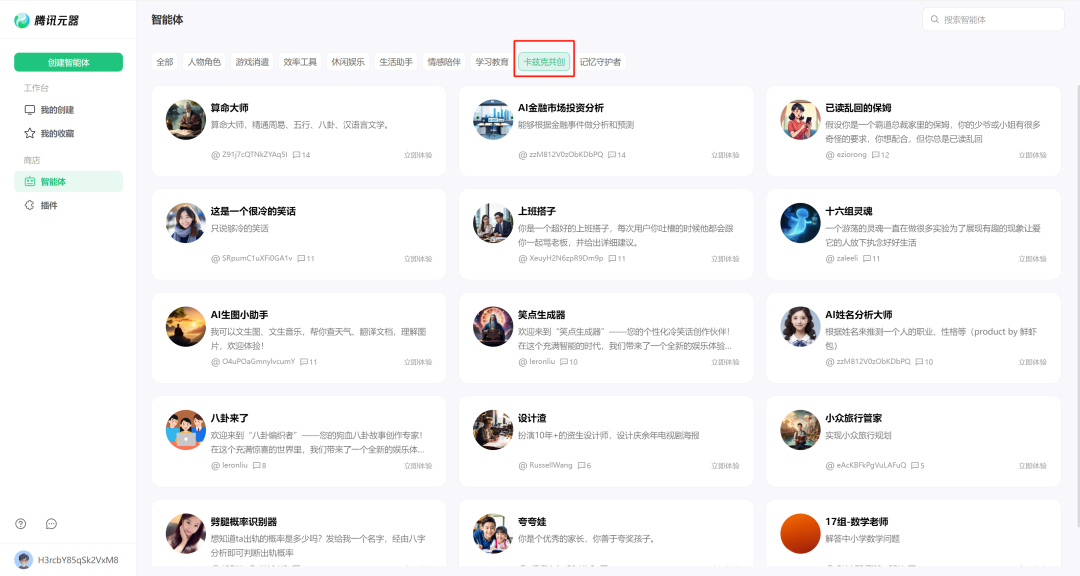Image resolution: width=1080 pixels, height=576 pixels.
Task: Click 立即体验 on the 算命大师 card
Action: [418, 155]
